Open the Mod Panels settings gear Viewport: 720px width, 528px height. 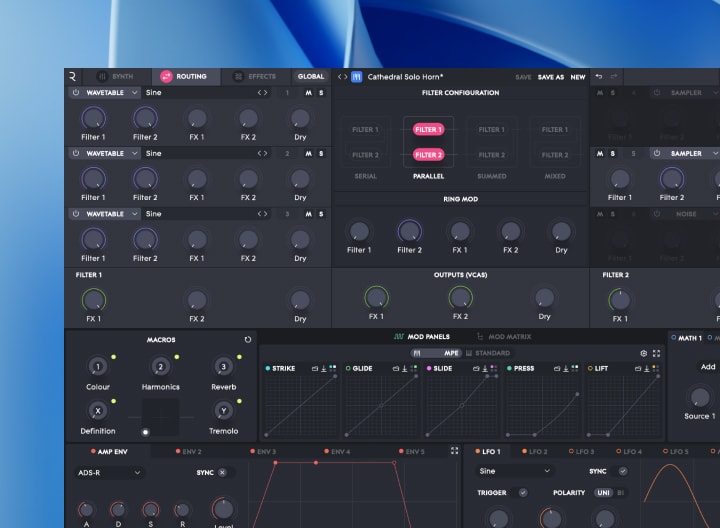[644, 353]
